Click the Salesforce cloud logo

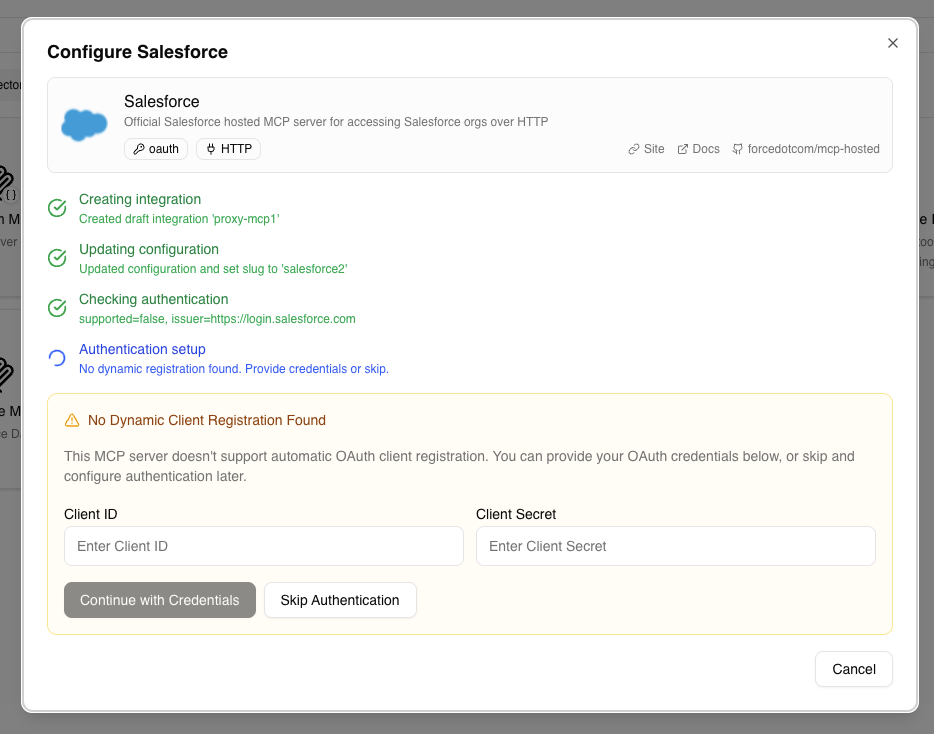(x=84, y=125)
